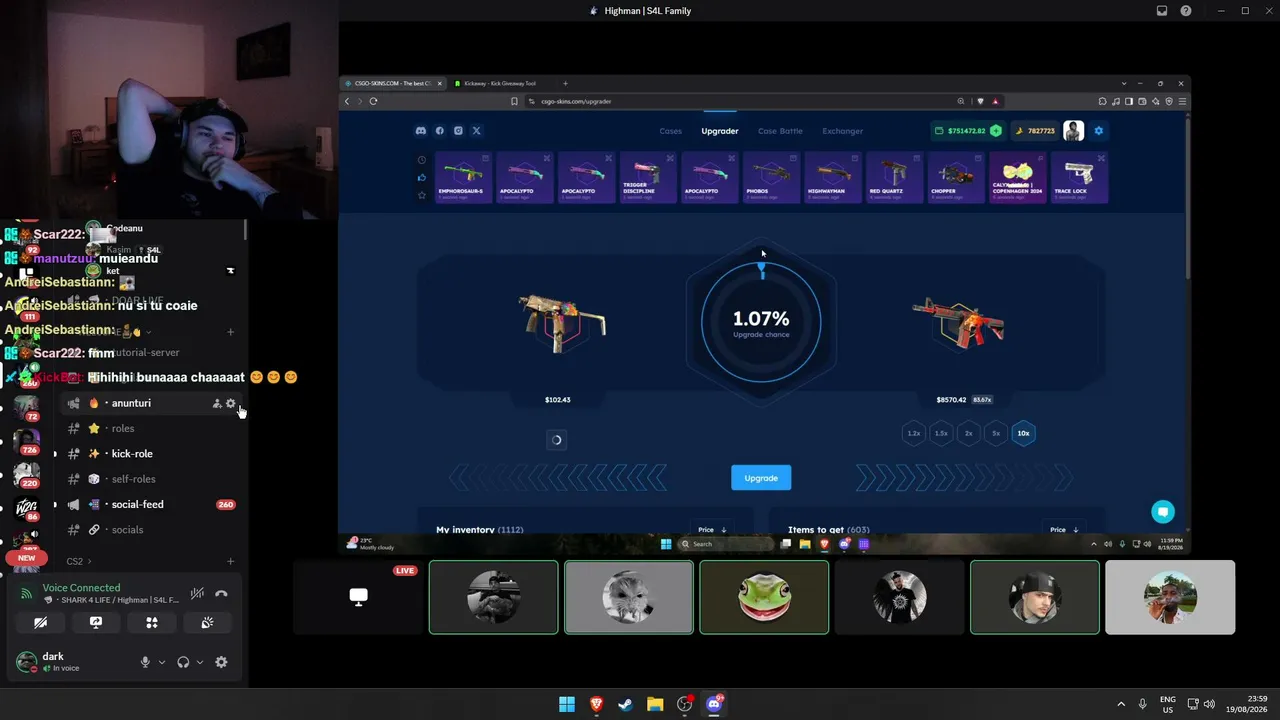1280x720 pixels.
Task: Open the Exchanger tab
Action: pyautogui.click(x=842, y=131)
